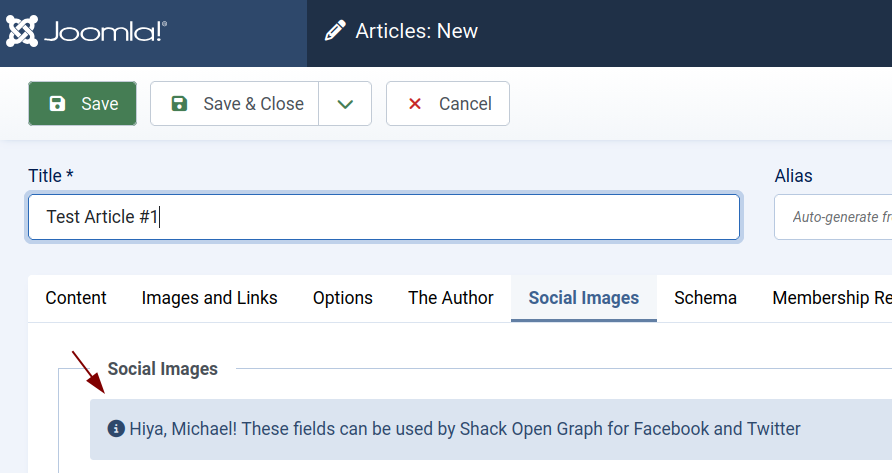Expand the Save & Close dropdown chevron
892x473 pixels.
[345, 104]
